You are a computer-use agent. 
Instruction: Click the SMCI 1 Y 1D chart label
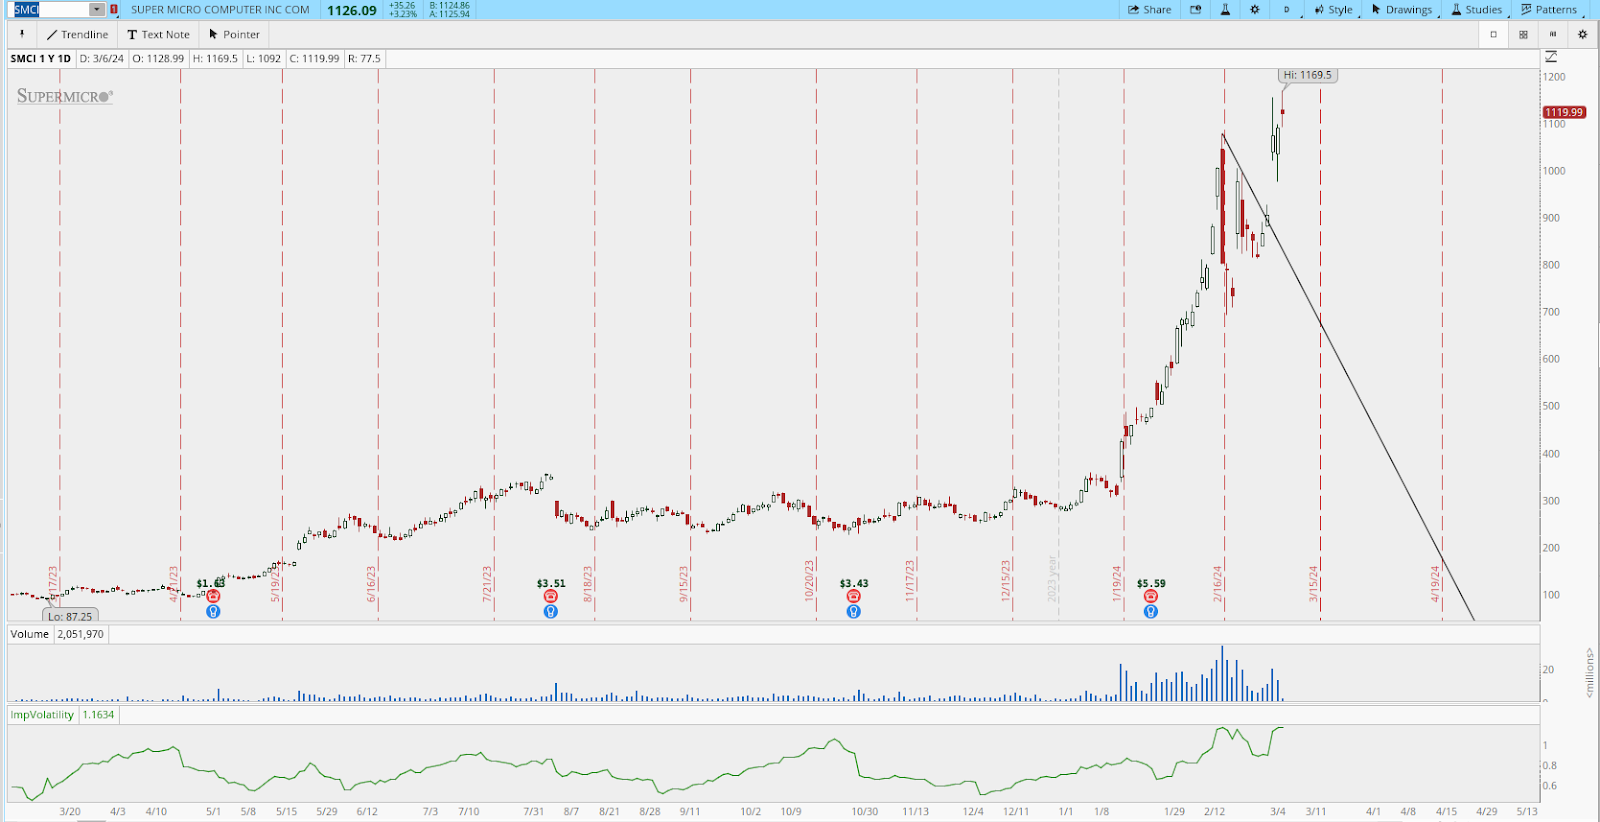[41, 59]
